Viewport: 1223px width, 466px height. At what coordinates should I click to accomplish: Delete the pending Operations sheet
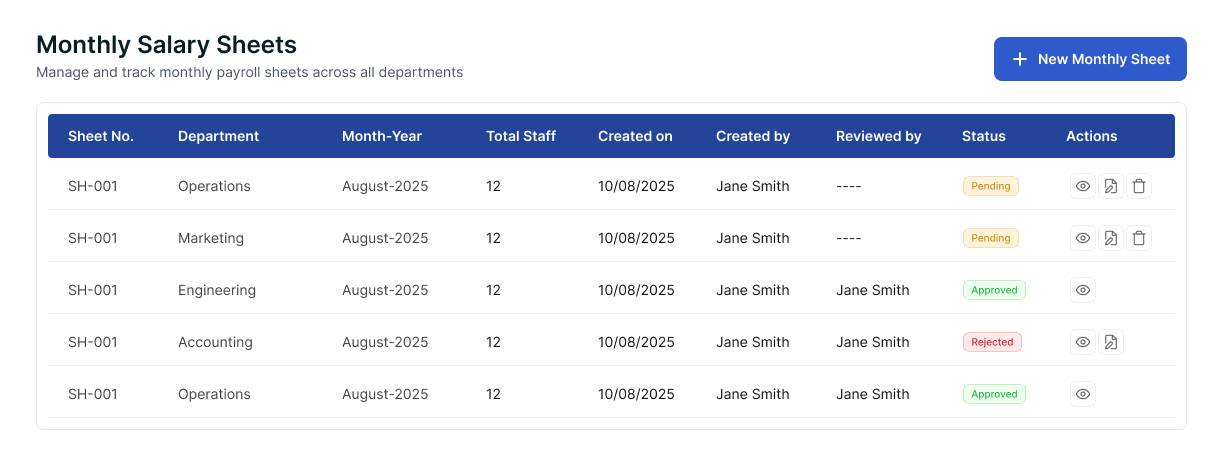[1138, 186]
